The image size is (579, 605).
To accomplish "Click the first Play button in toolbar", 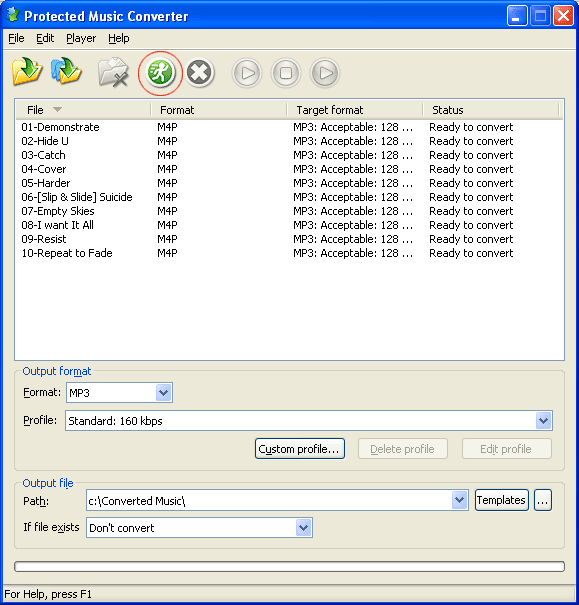I will 247,73.
